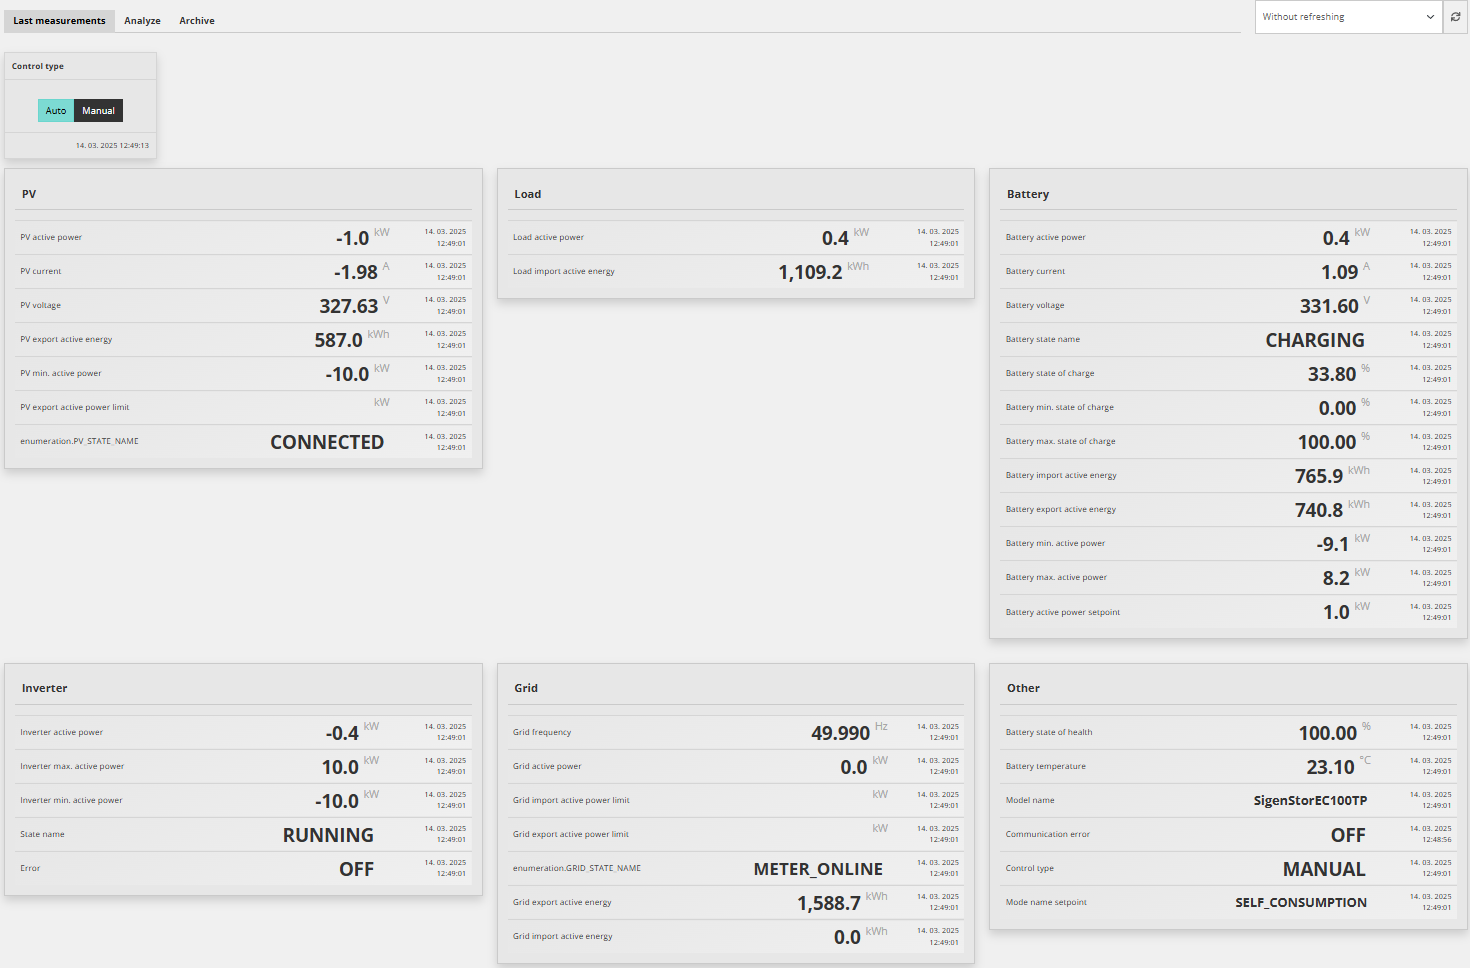Viewport: 1470px width, 968px height.
Task: Click the Mode name setpoint SELF_CONSUMPTION value
Action: (1301, 903)
